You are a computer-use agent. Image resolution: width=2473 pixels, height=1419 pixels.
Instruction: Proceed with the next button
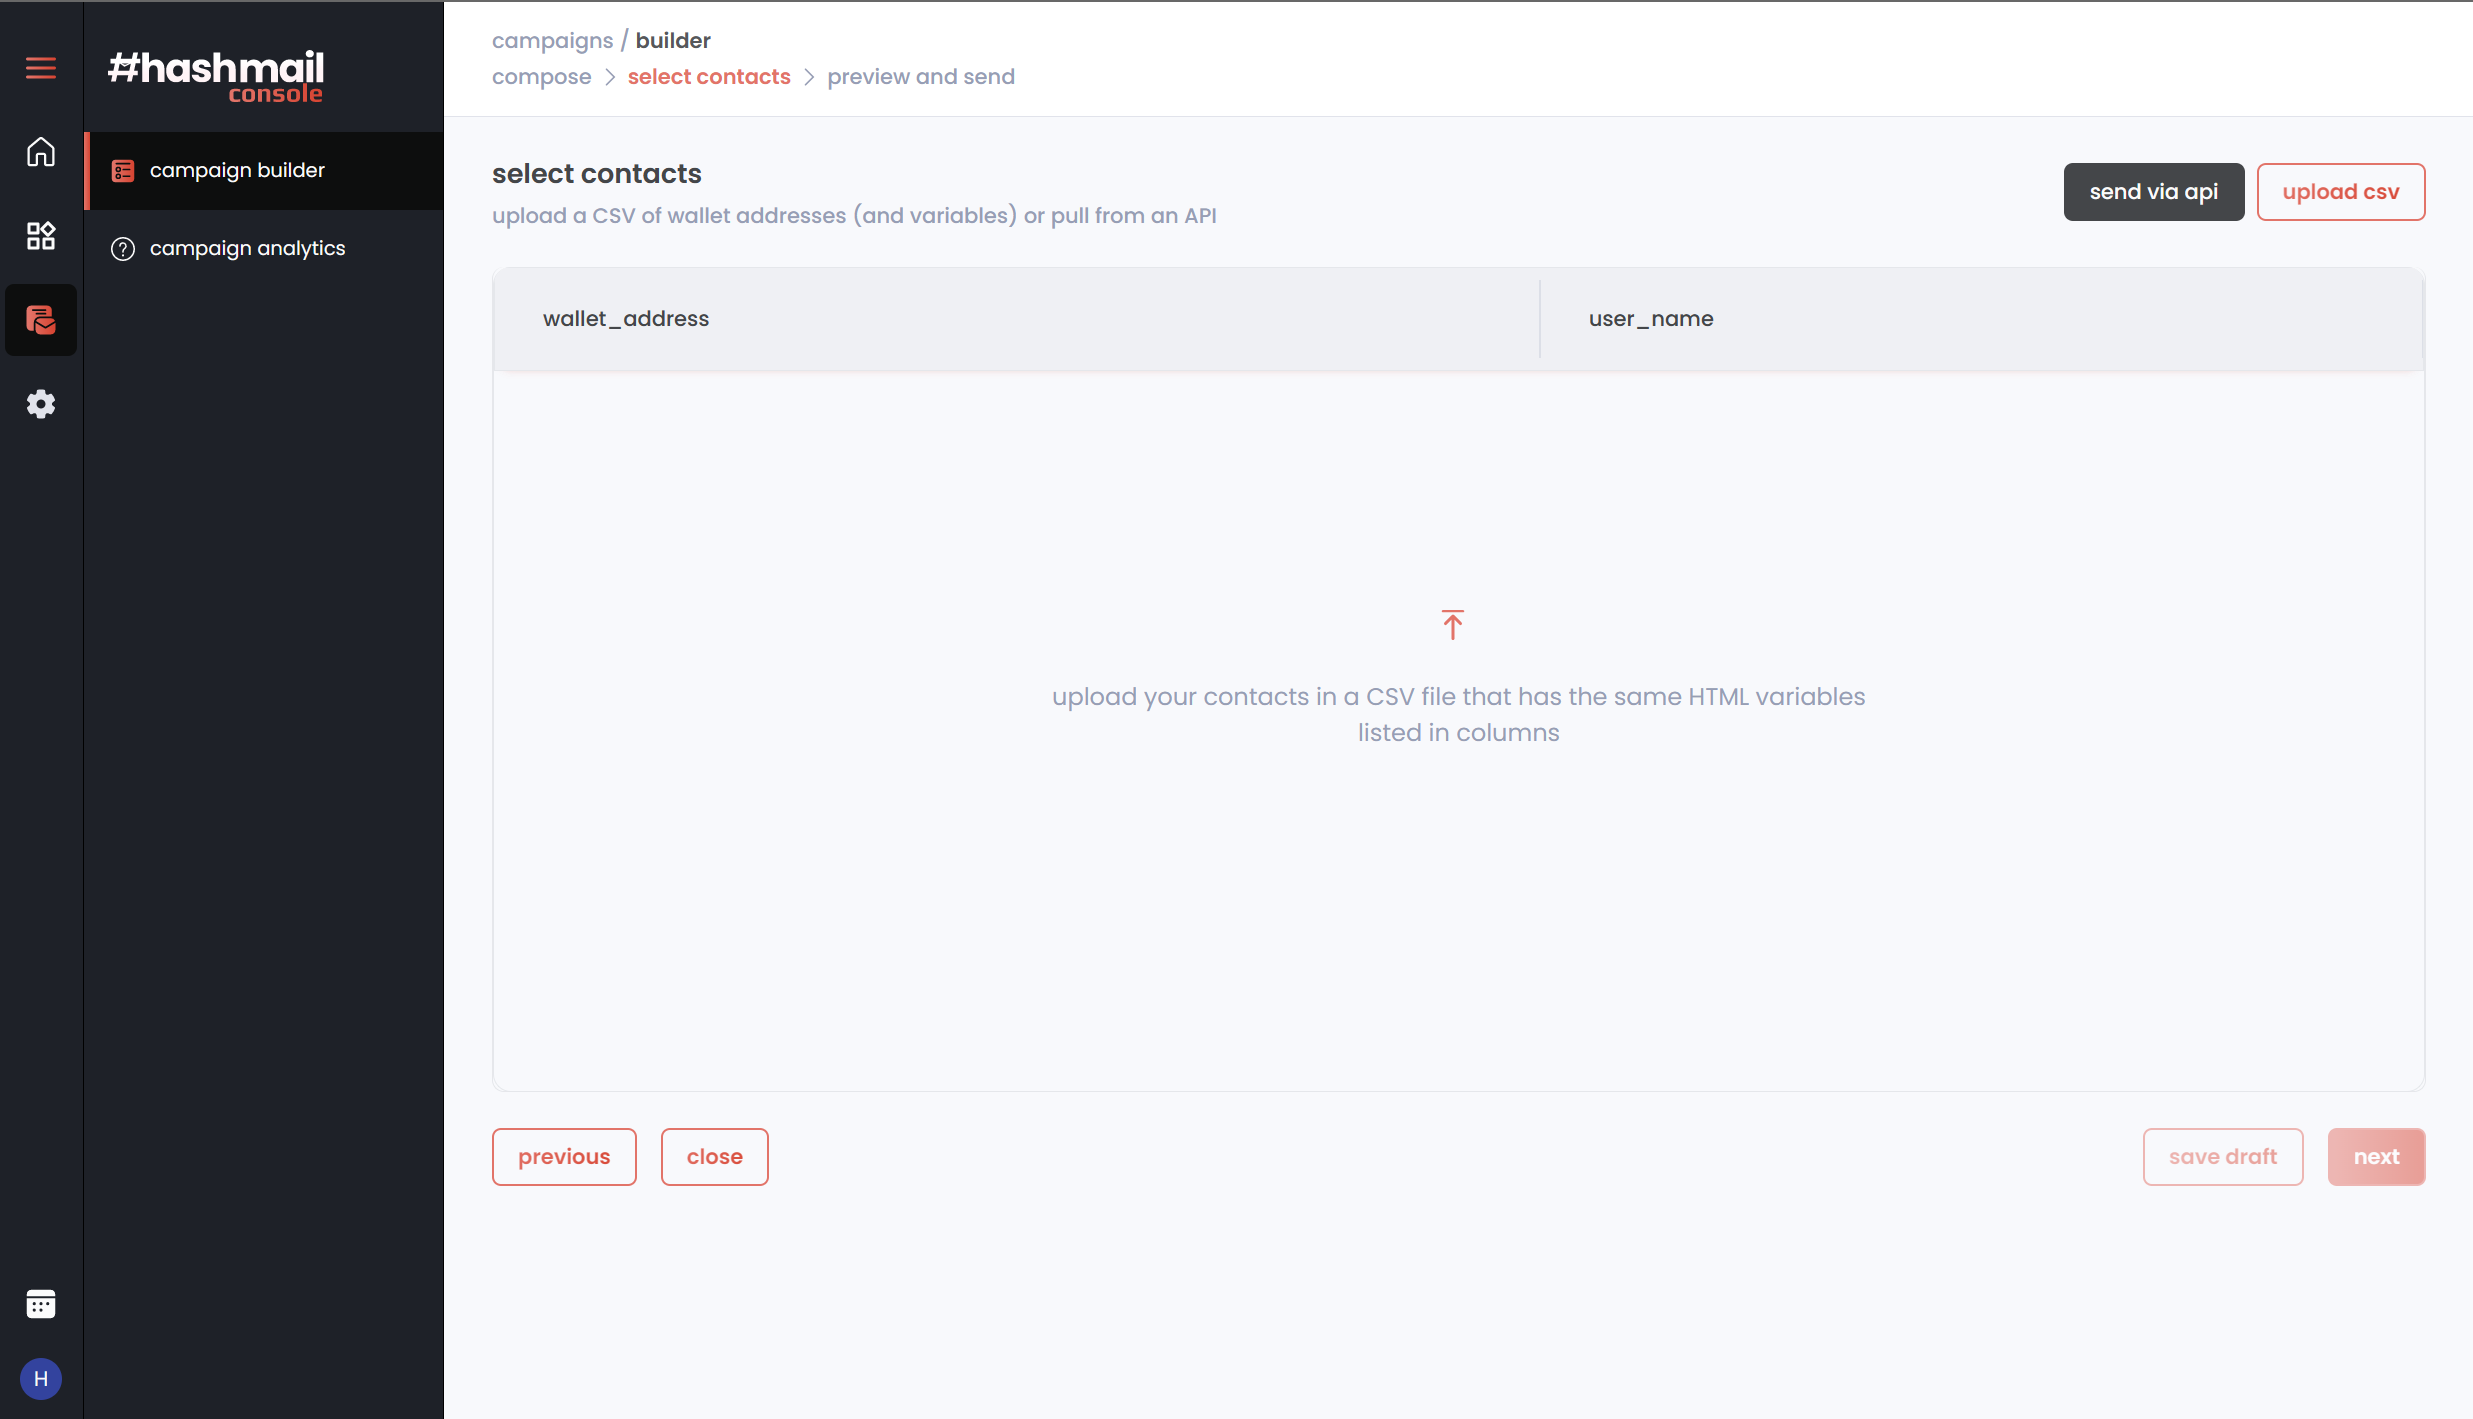pyautogui.click(x=2376, y=1157)
